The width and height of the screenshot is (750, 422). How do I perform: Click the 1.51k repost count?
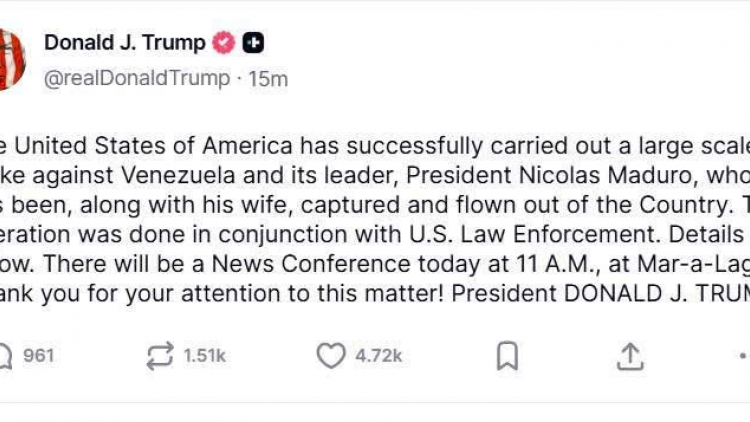pyautogui.click(x=204, y=355)
